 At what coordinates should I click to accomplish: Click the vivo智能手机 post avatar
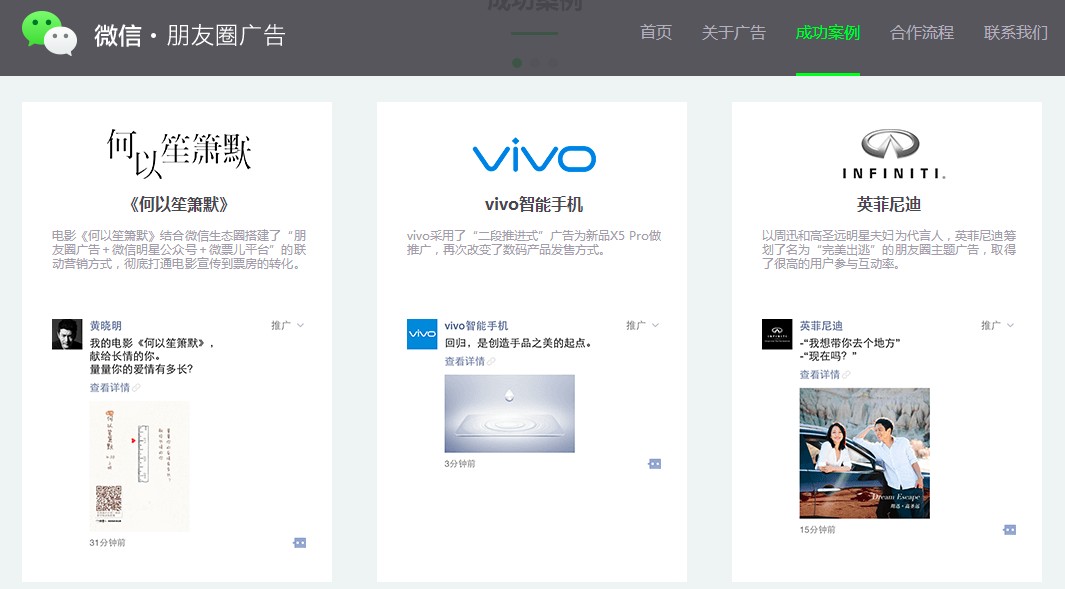click(x=422, y=334)
